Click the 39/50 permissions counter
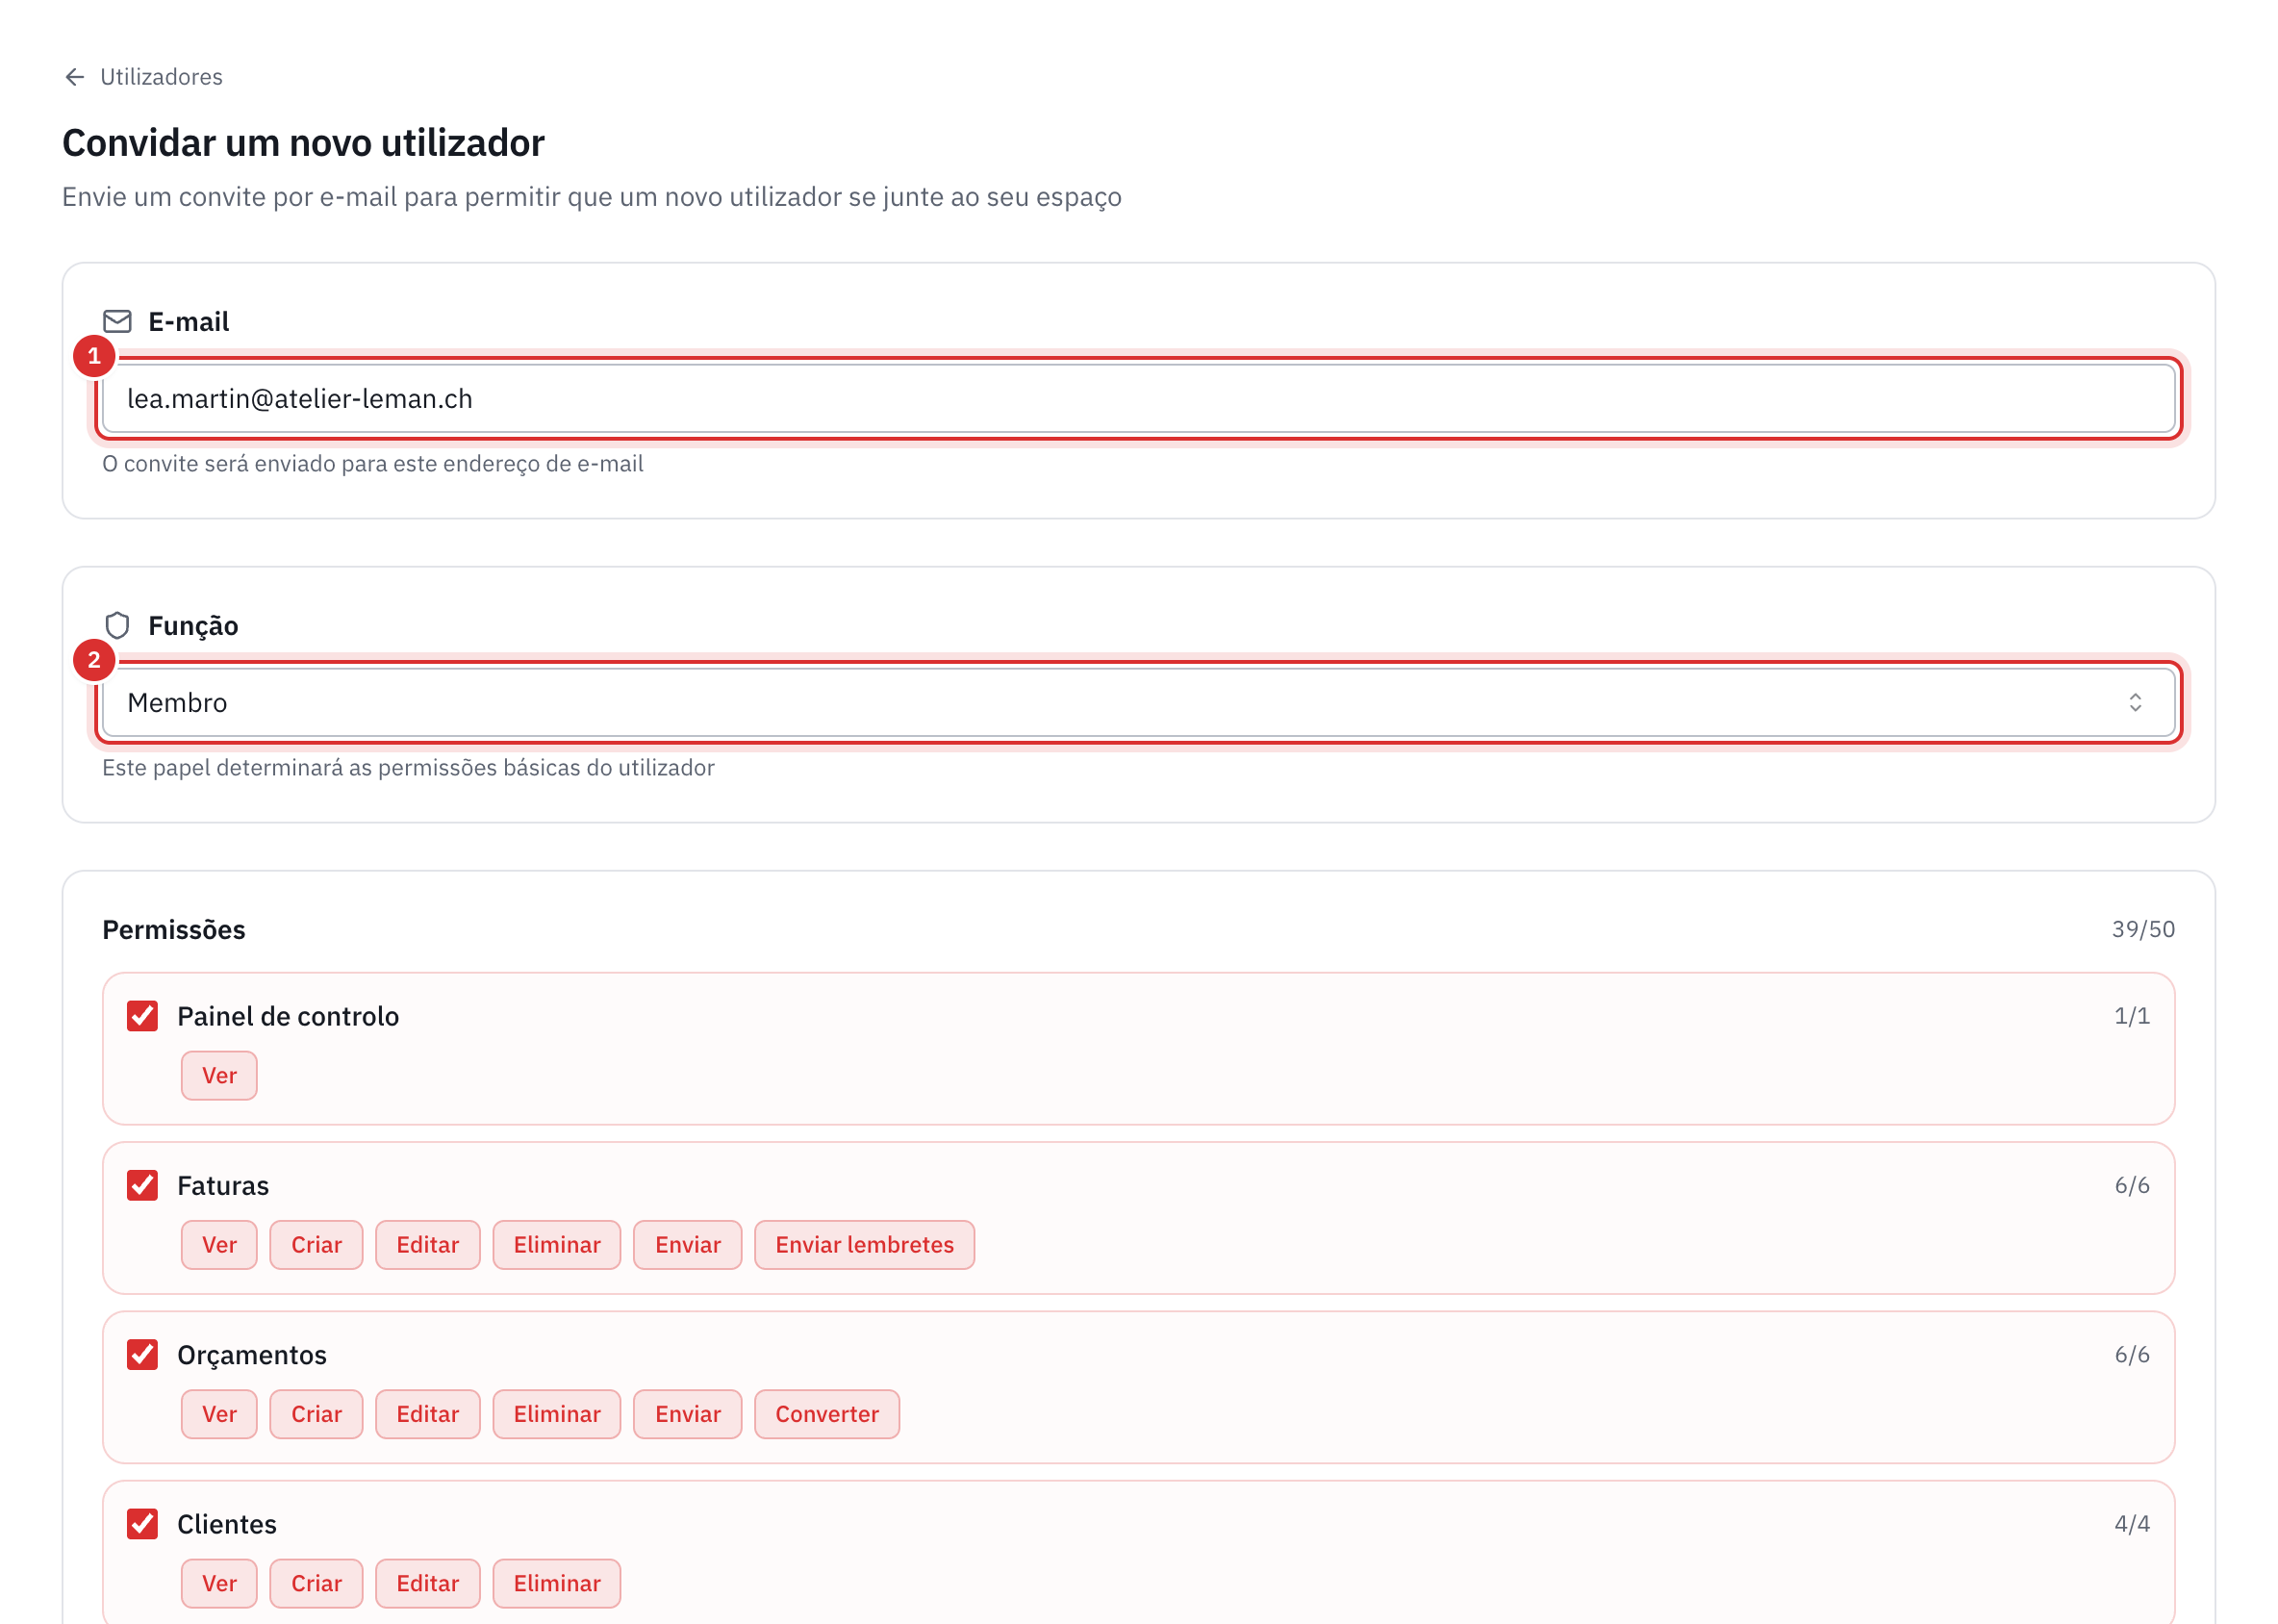The image size is (2278, 1624). point(2142,928)
